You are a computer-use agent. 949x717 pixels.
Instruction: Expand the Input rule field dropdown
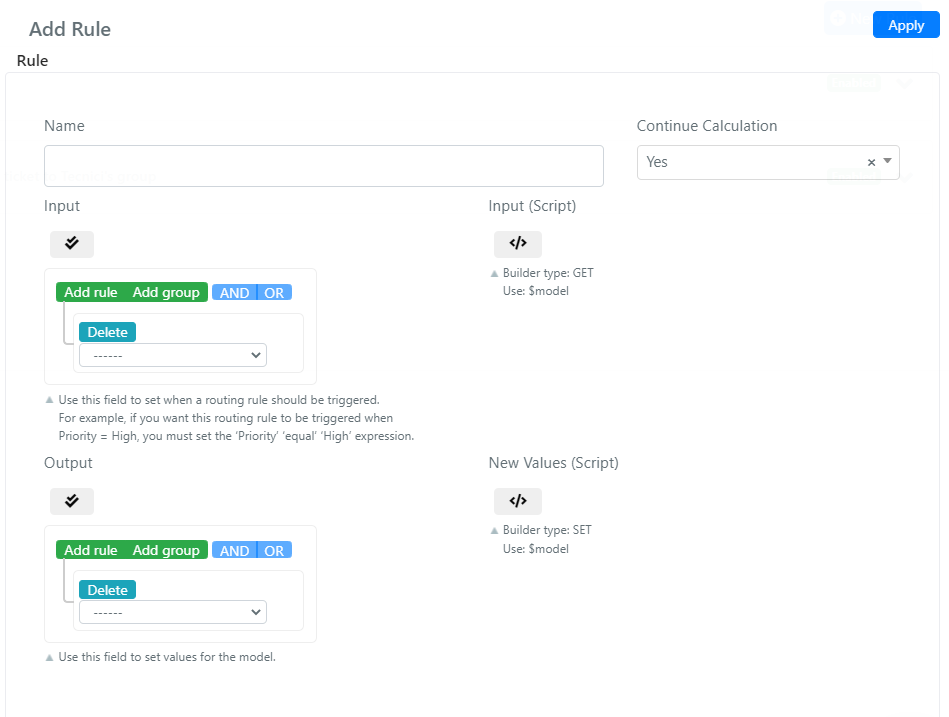[x=173, y=355]
